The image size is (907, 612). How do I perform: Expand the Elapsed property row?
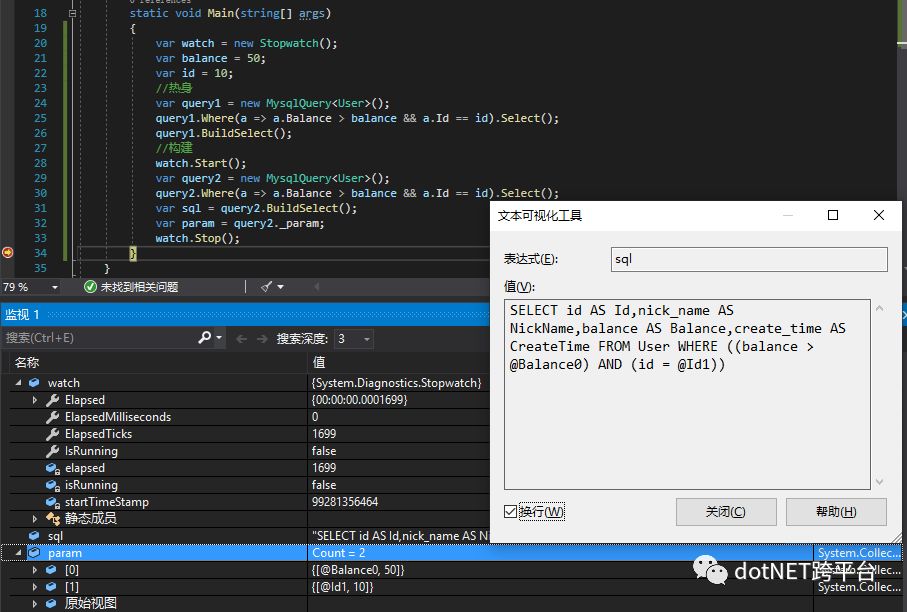click(x=35, y=400)
